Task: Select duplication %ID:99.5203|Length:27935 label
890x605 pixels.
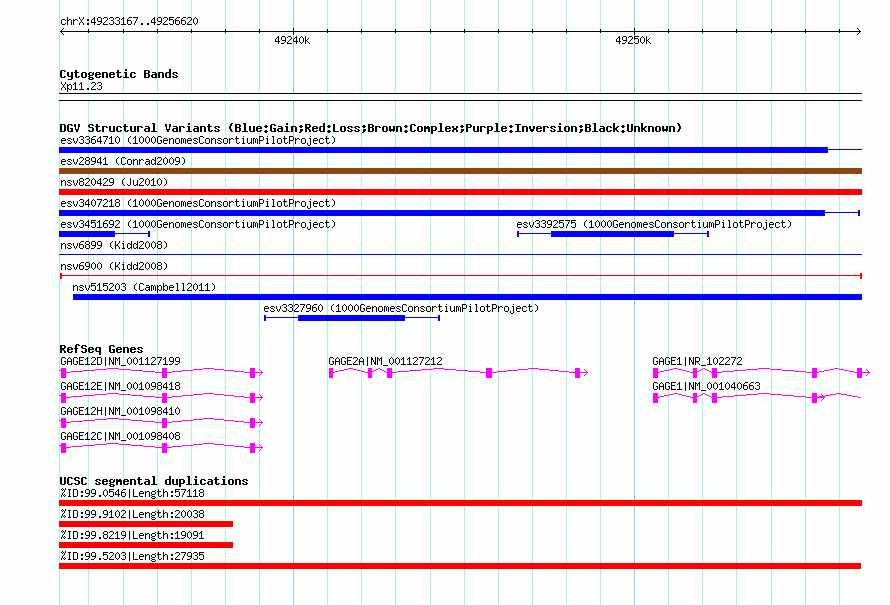Action: click(x=132, y=556)
